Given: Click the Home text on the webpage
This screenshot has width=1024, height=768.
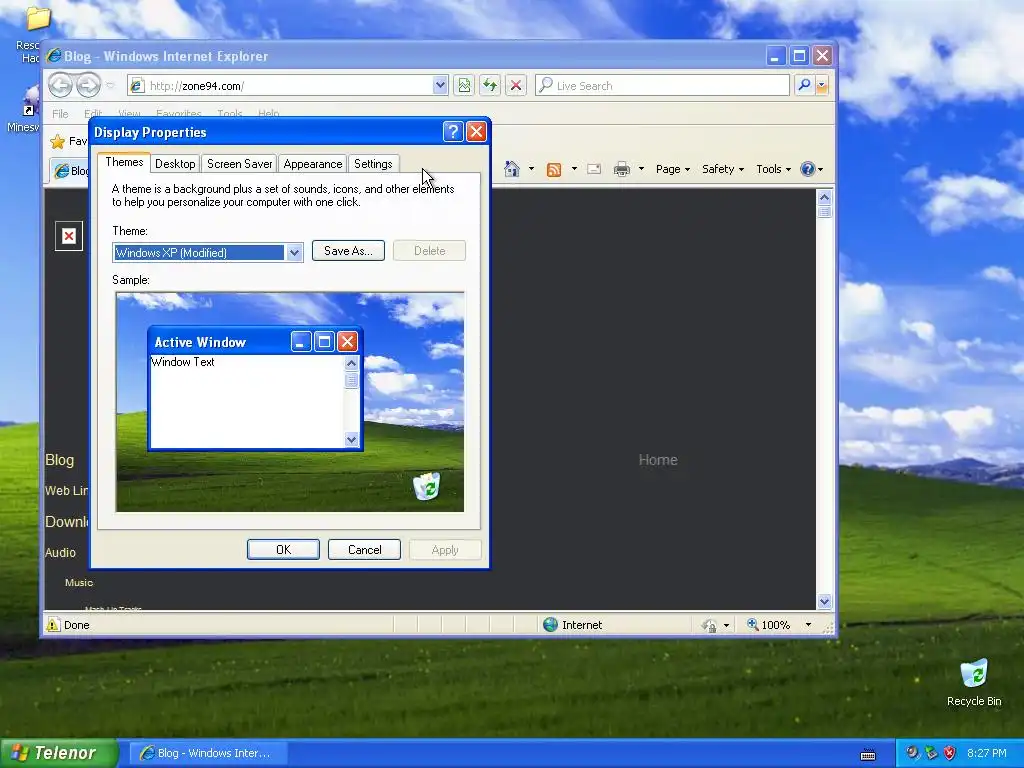Looking at the screenshot, I should pos(658,460).
